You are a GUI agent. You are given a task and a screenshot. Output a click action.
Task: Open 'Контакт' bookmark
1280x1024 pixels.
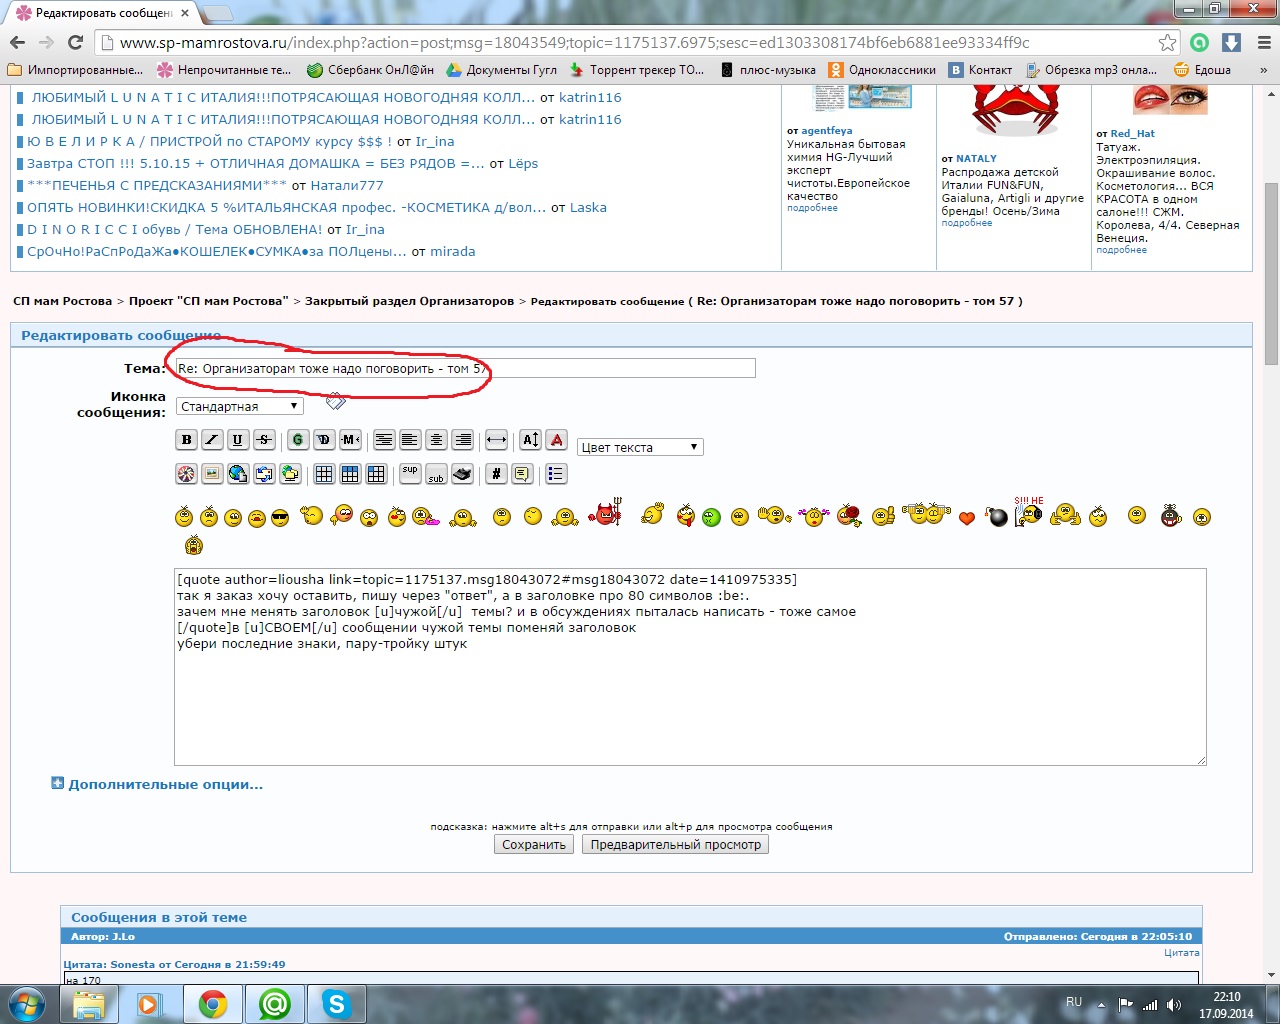[x=980, y=70]
